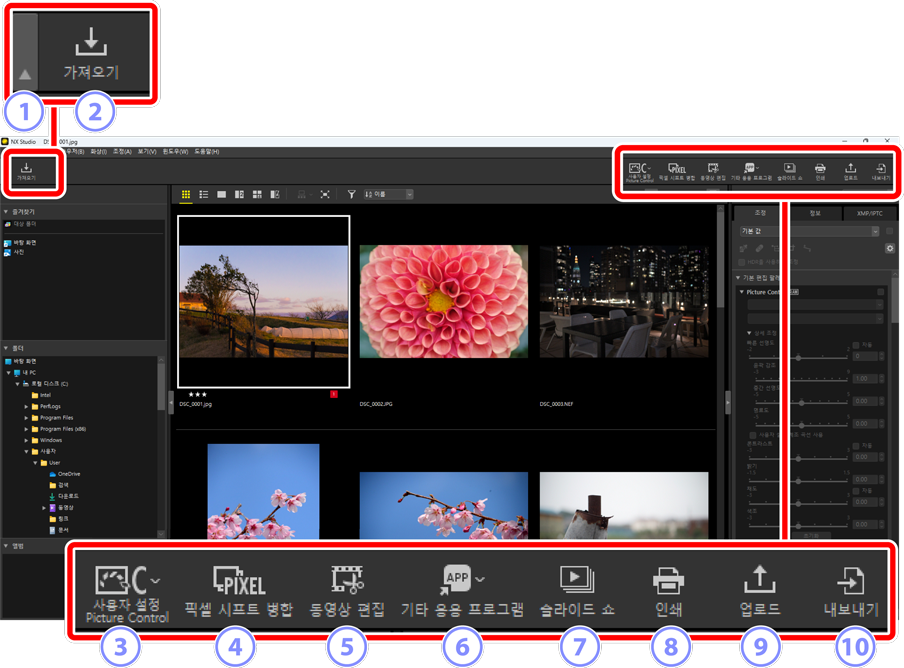Open the 이름 sort order dropdown
904x668 pixels.
click(388, 195)
